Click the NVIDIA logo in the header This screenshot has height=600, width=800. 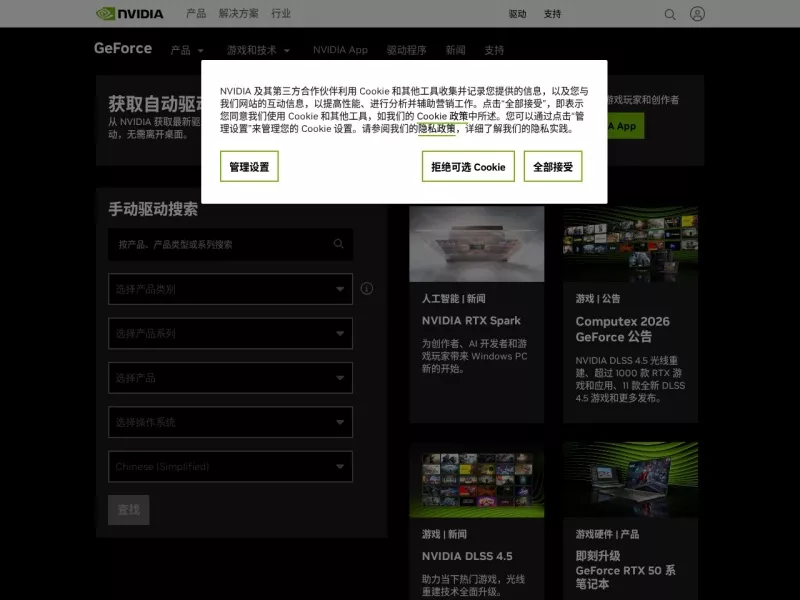pos(130,14)
